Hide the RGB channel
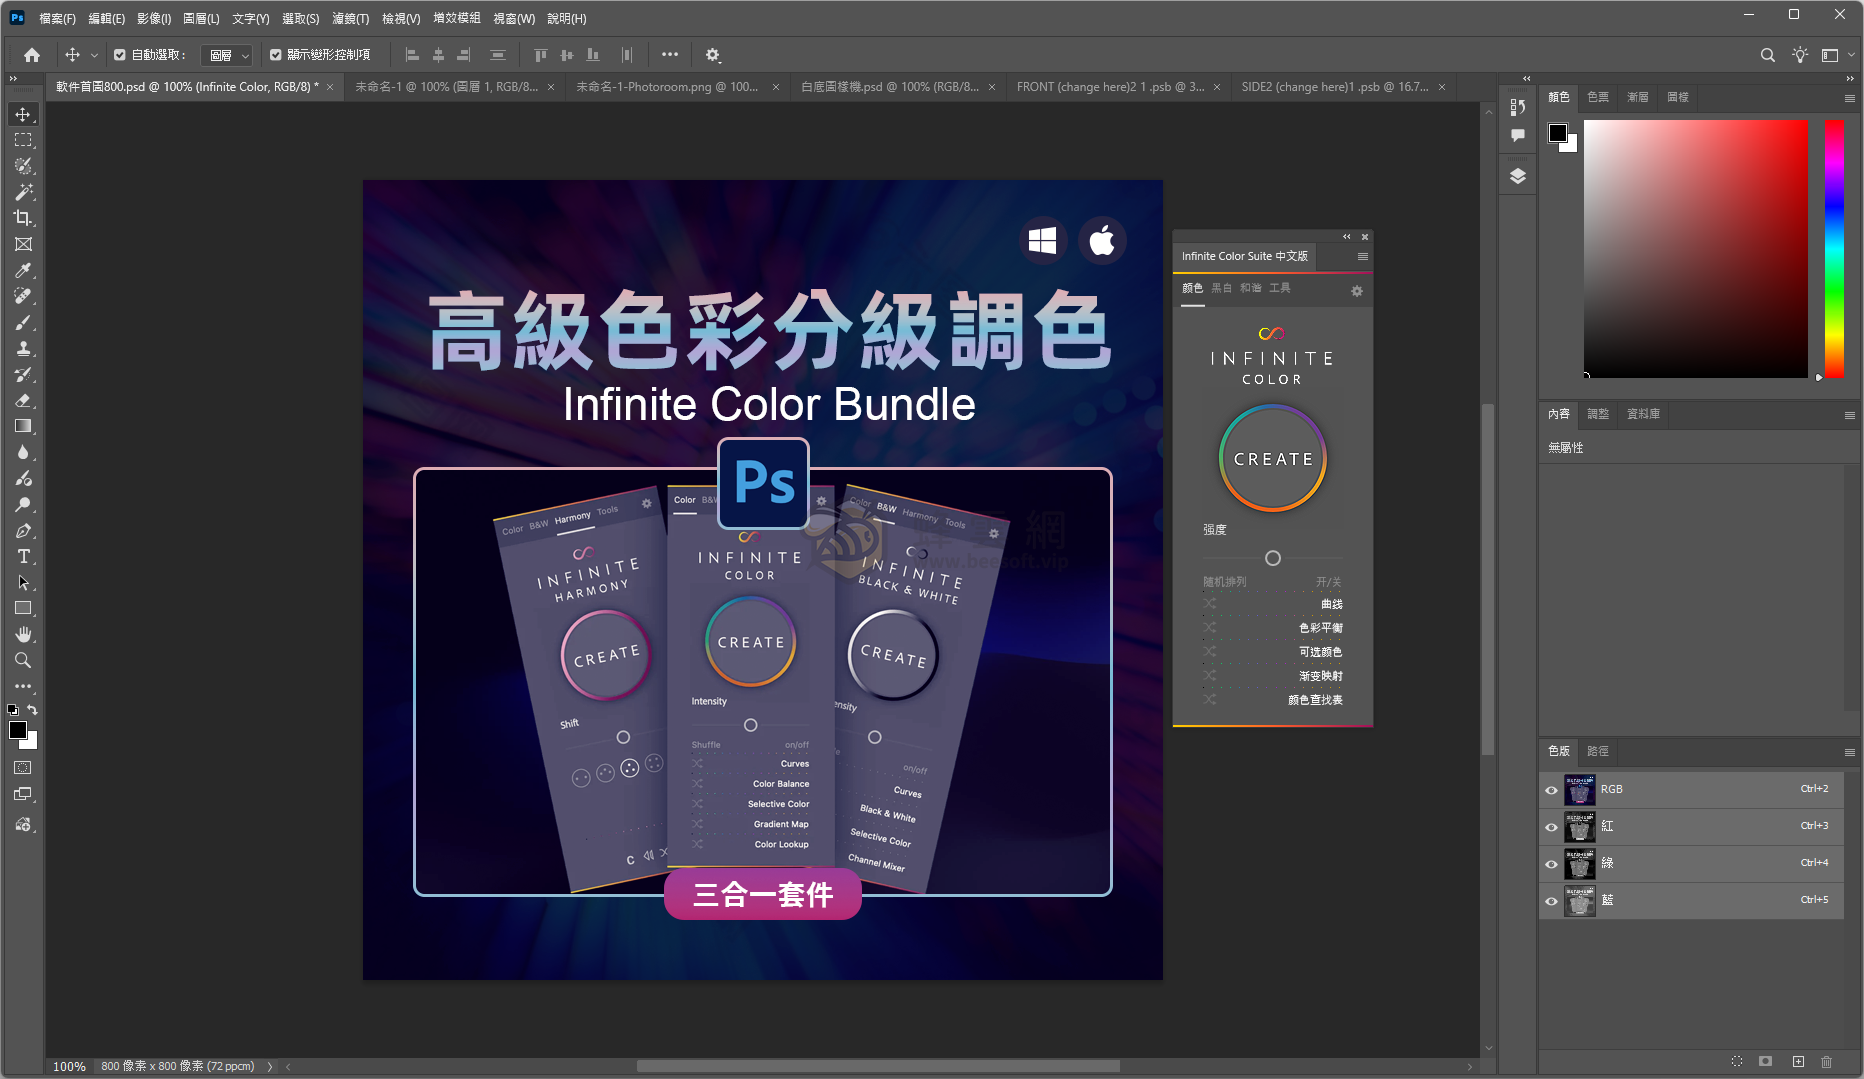This screenshot has width=1864, height=1079. [1551, 790]
